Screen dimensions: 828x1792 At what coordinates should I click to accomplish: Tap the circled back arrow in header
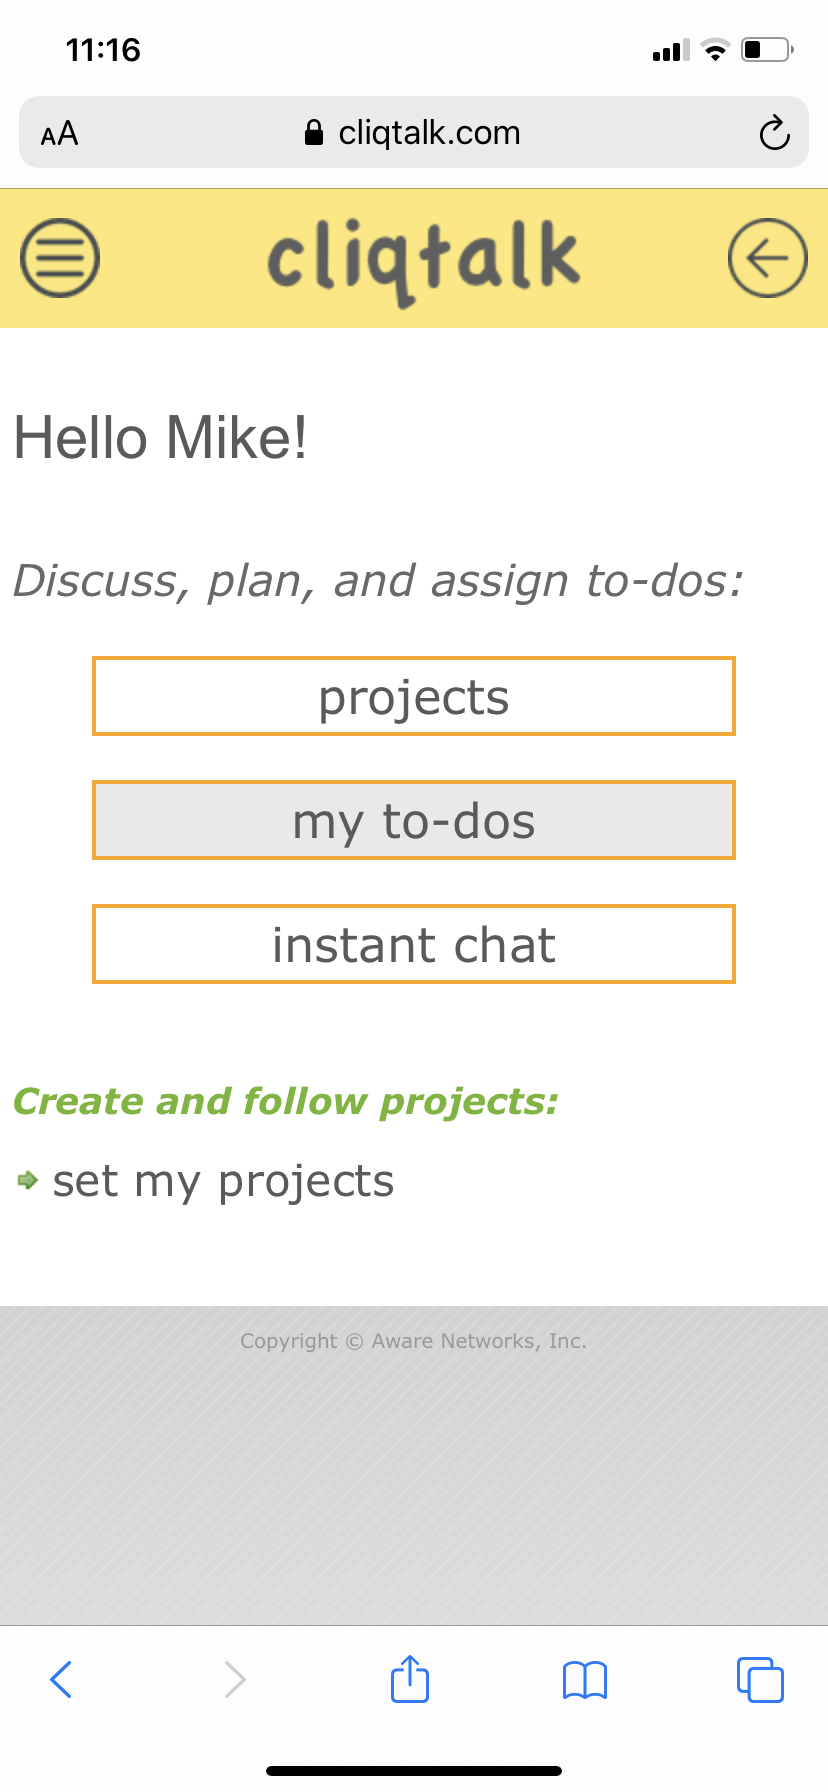coord(767,258)
